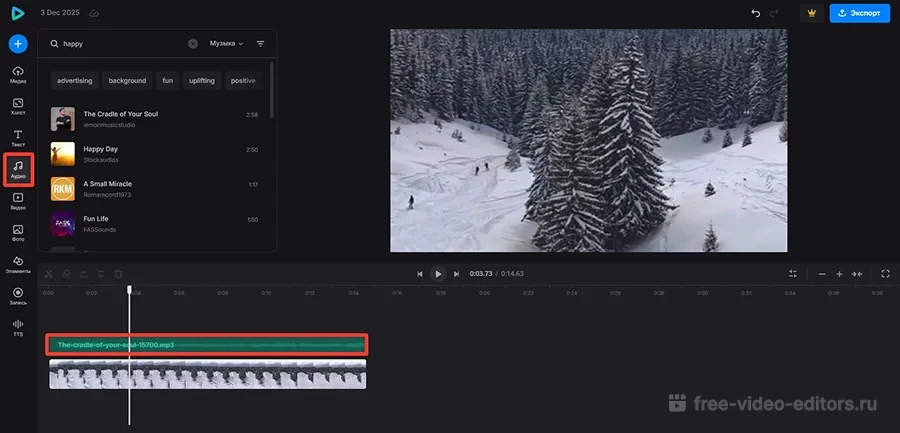Screen dimensions: 900x433
Task: Click the blue plus add button
Action: tap(18, 44)
